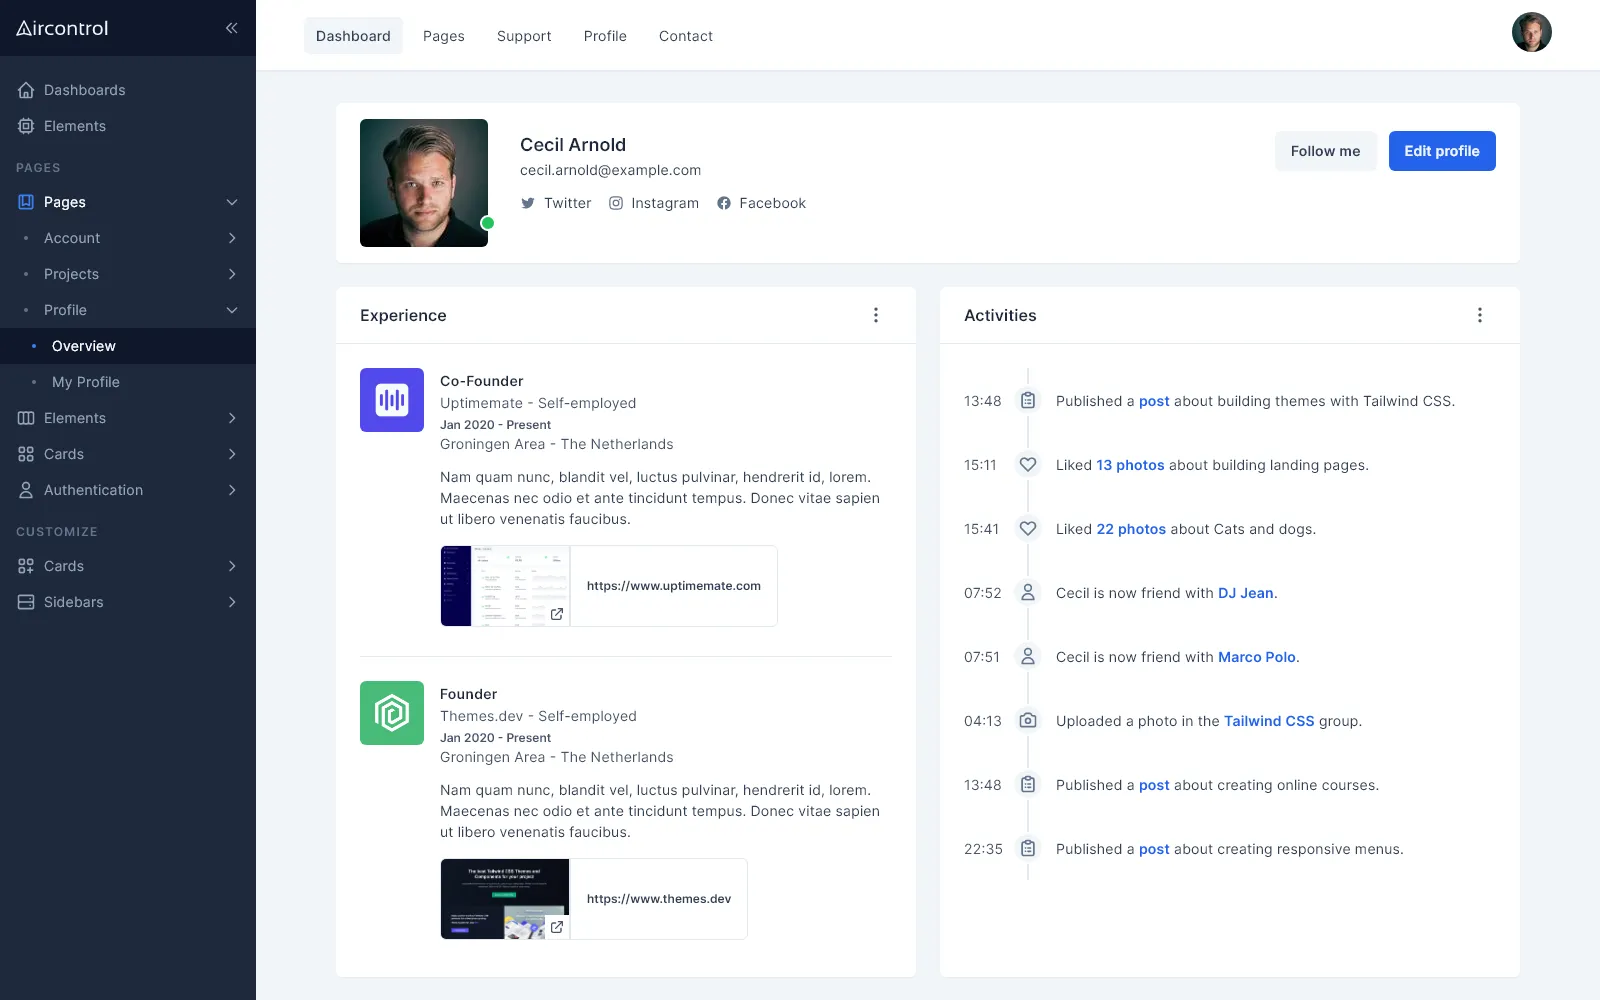1600x1000 pixels.
Task: Click external-link icon on themes.dev preview
Action: point(557,927)
